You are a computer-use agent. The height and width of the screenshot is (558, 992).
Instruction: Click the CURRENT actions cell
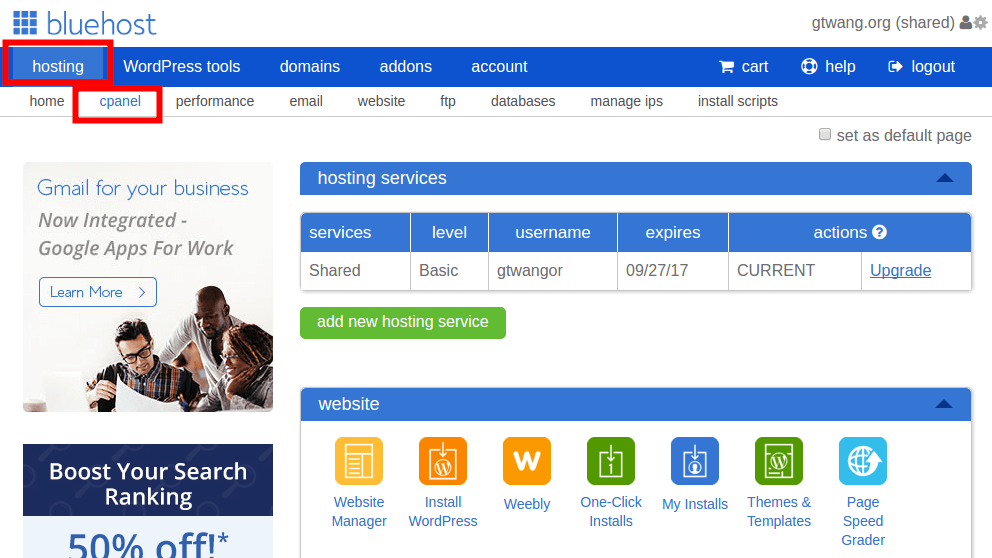click(x=795, y=271)
